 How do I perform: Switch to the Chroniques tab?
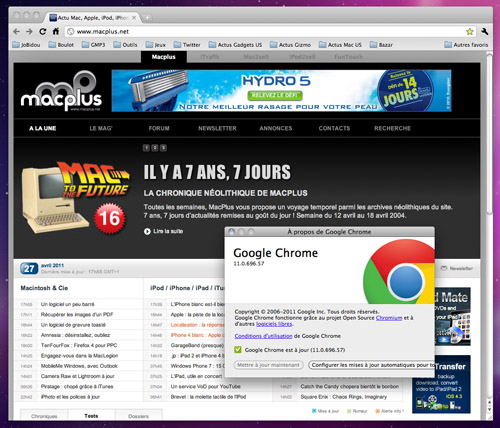coord(44,416)
